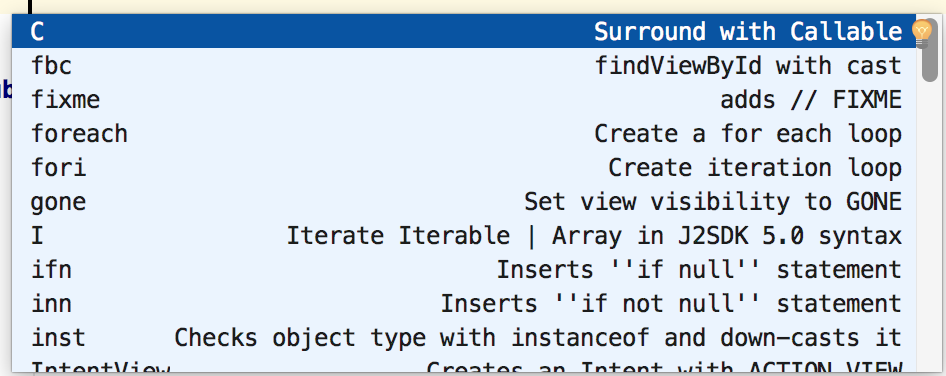The image size is (946, 376).
Task: Click the popup list scrollbar thumb
Action: coord(930,49)
